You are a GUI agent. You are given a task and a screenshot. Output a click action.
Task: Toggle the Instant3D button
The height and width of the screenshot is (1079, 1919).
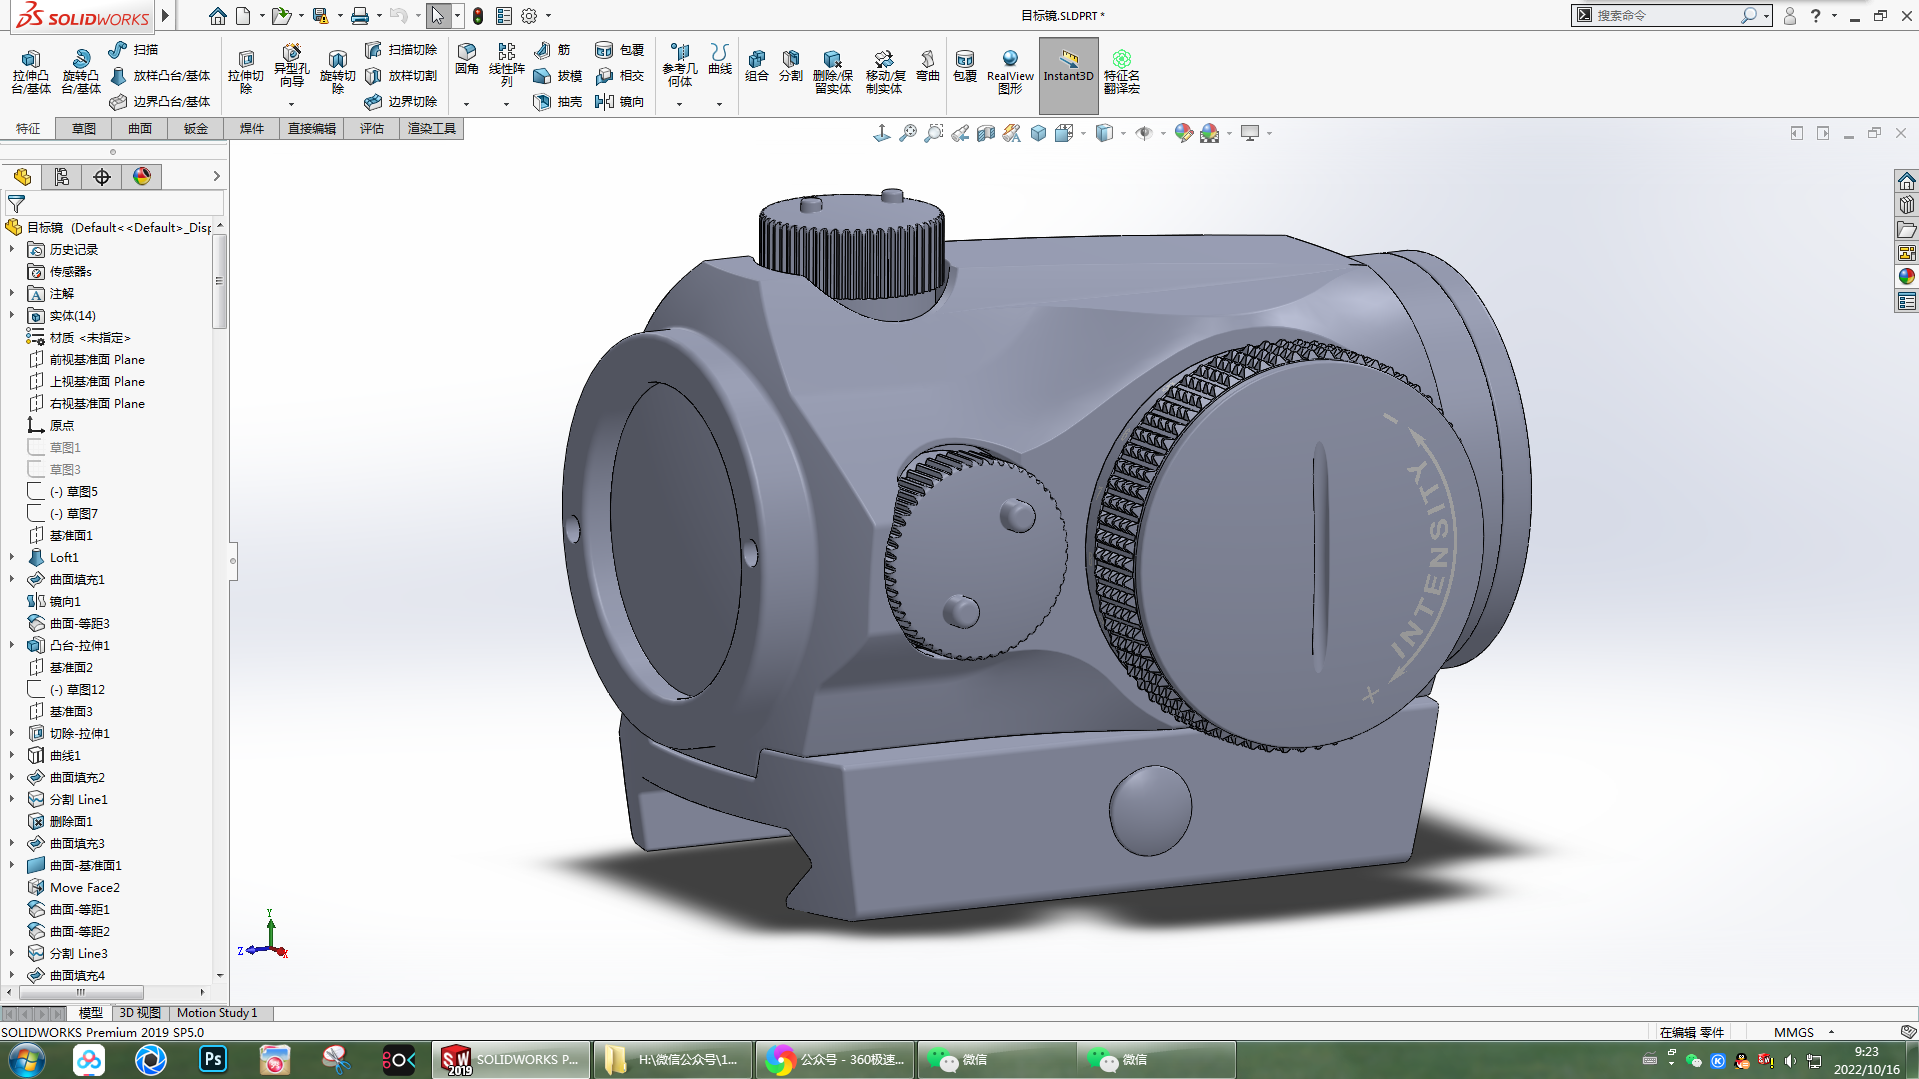point(1069,75)
